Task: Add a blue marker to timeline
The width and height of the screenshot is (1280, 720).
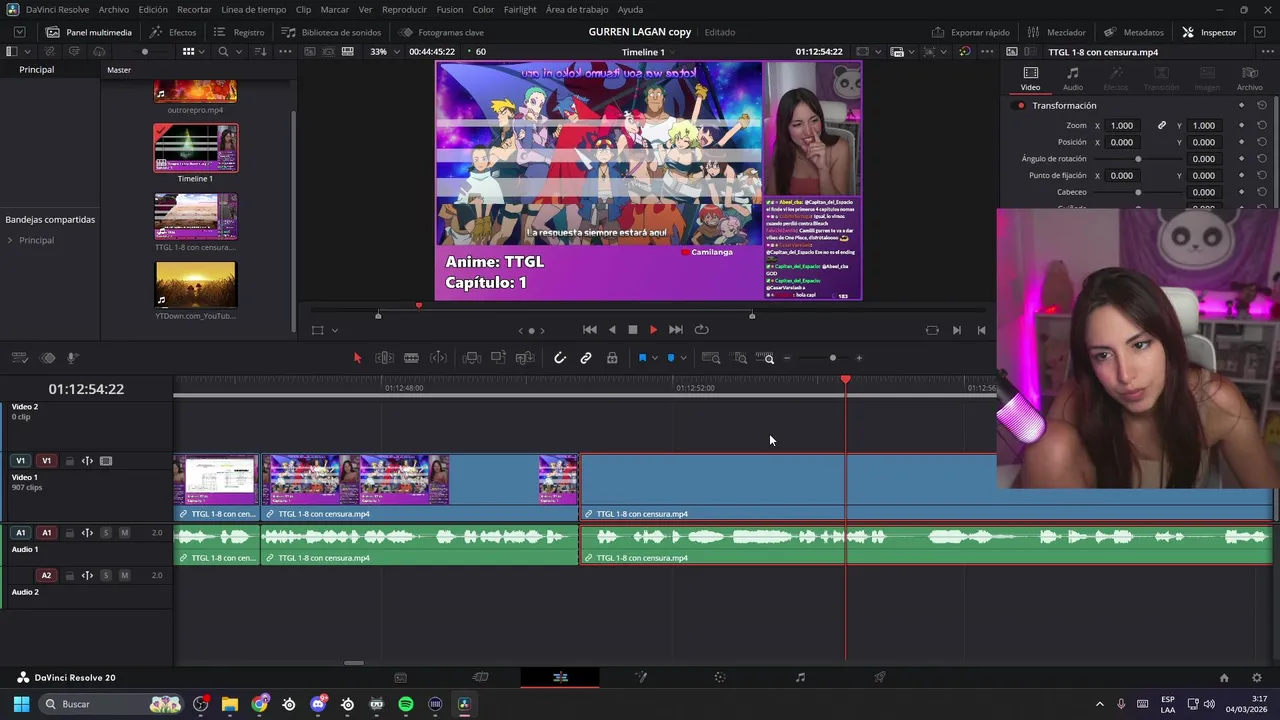Action: [671, 358]
